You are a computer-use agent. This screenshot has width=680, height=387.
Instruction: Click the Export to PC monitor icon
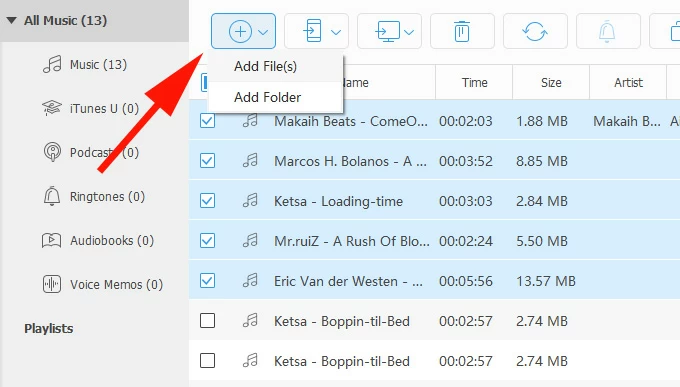click(388, 31)
